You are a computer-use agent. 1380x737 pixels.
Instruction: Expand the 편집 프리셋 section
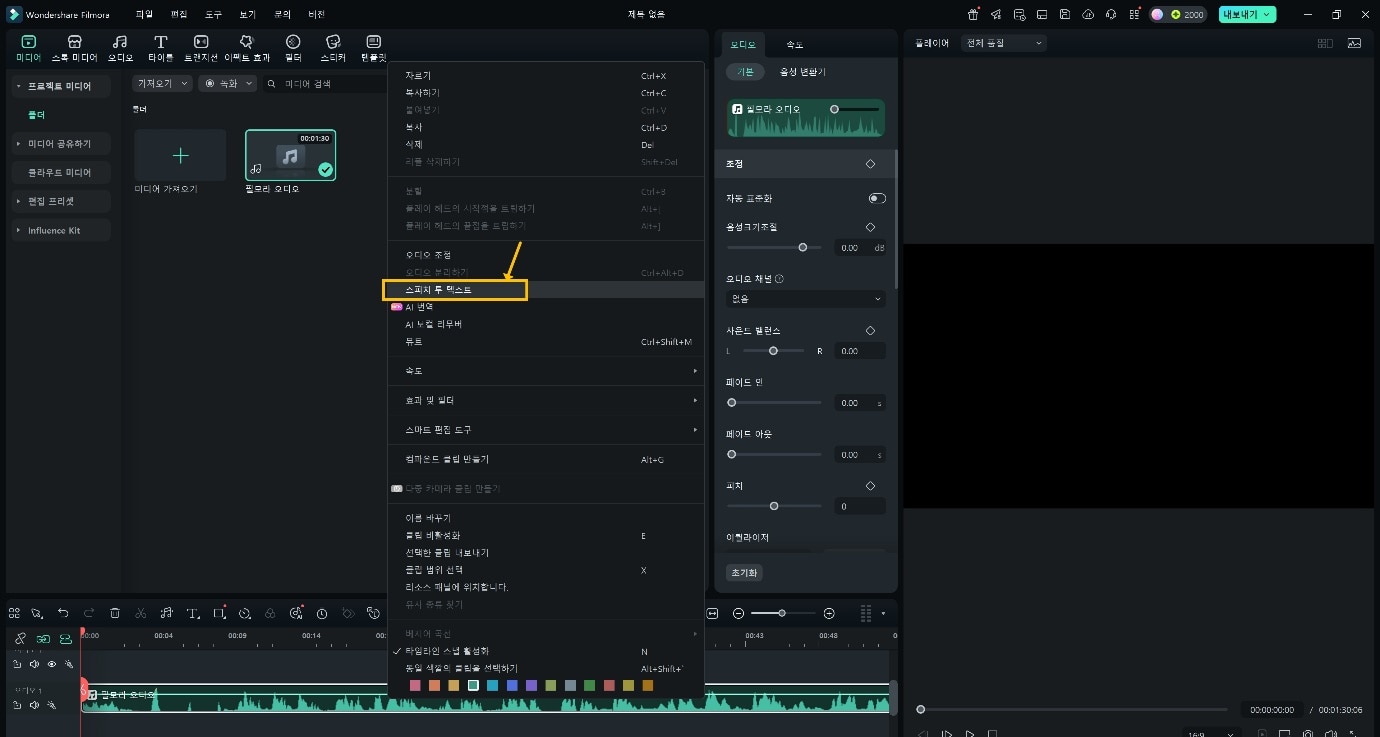(x=60, y=201)
